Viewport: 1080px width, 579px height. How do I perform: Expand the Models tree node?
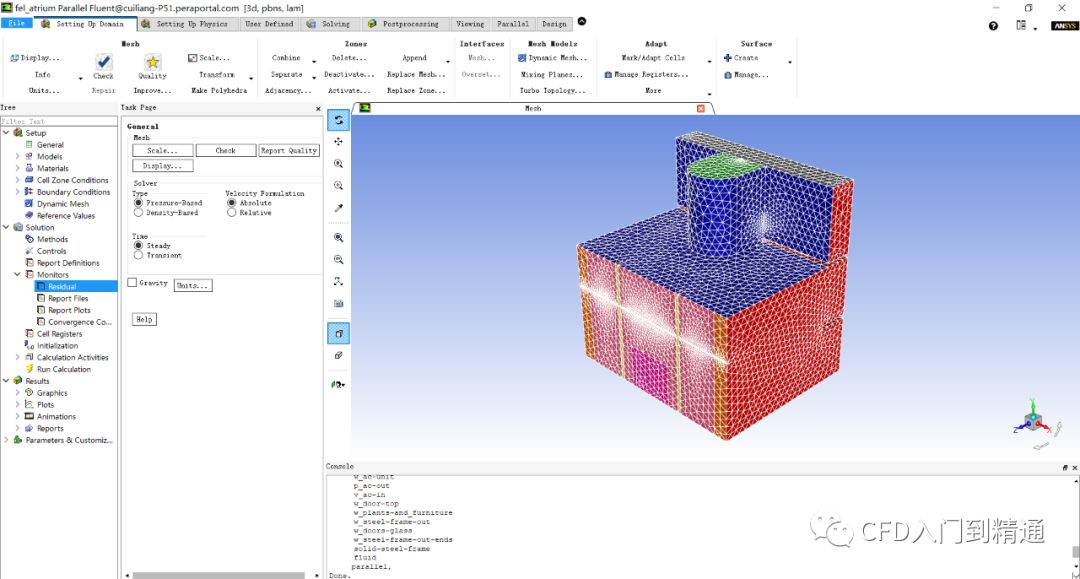point(17,156)
